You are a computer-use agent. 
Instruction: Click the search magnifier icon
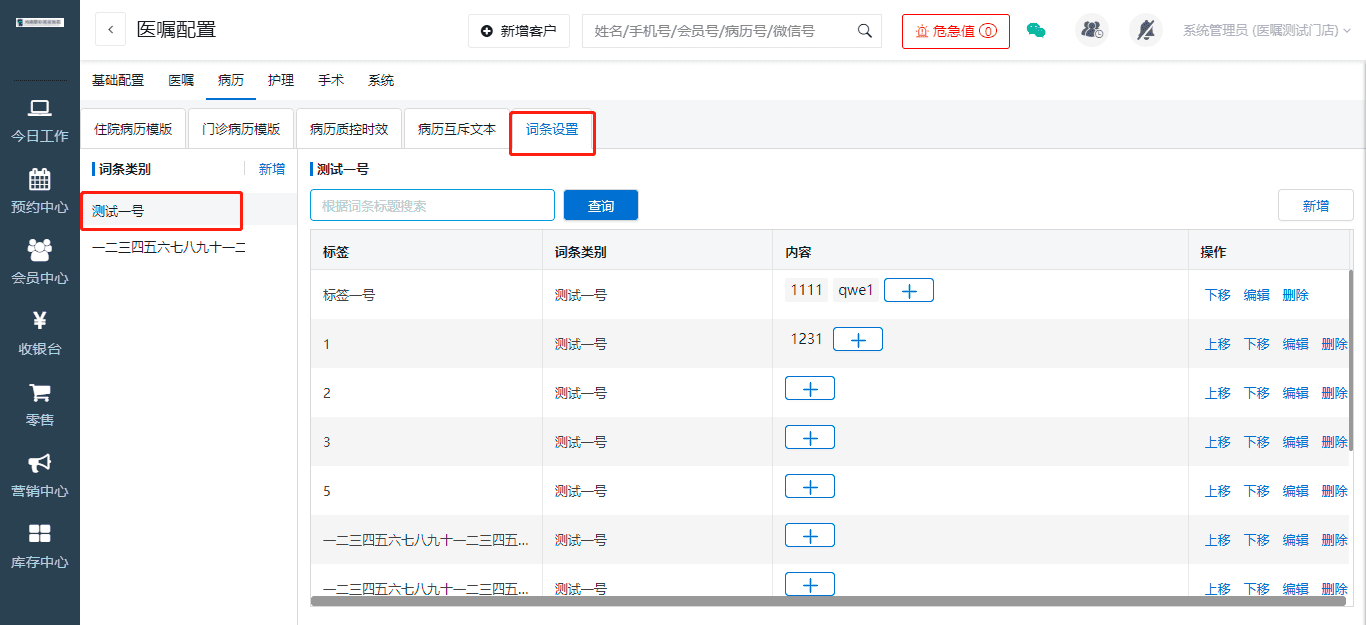click(x=865, y=31)
